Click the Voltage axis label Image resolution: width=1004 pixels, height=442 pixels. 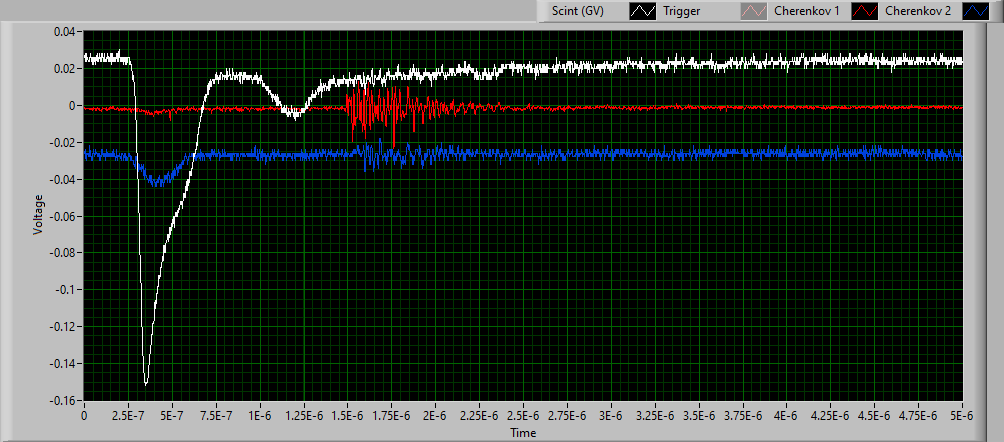(38, 214)
